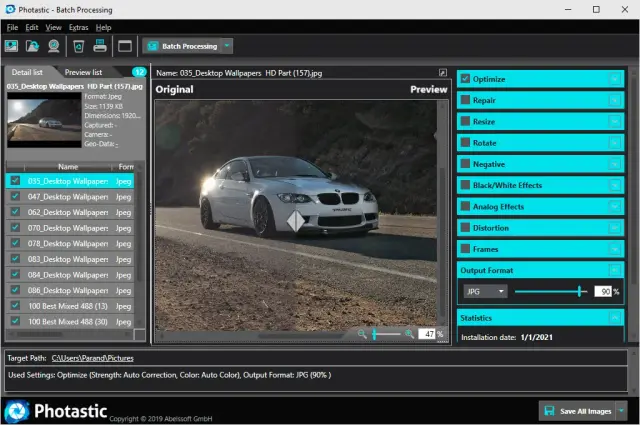Uncheck the 062_Desktop Wallpapers row checkbox

point(15,212)
